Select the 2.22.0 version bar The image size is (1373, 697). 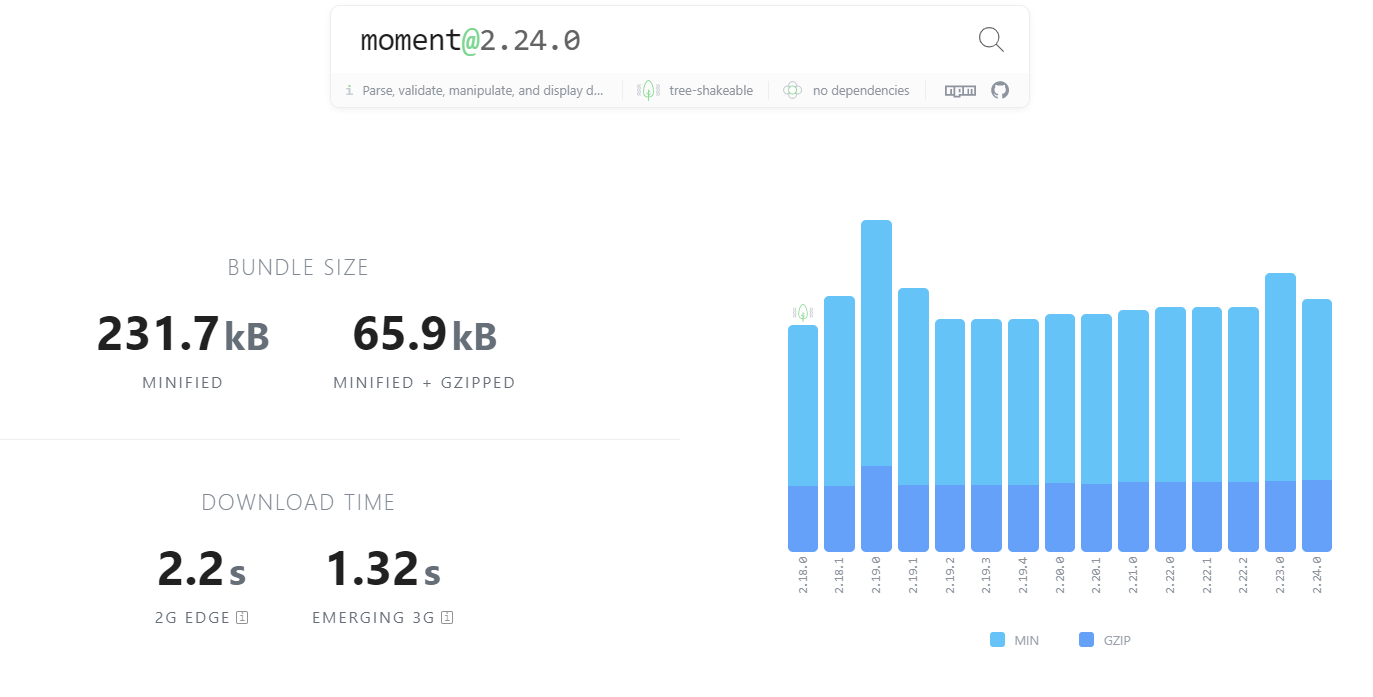(1170, 429)
